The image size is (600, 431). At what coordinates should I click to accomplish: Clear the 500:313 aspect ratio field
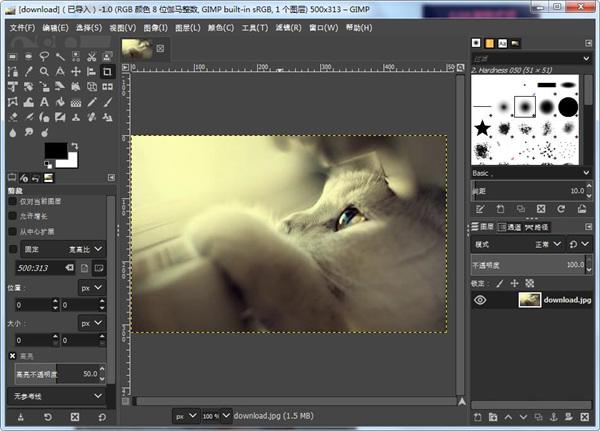[x=69, y=268]
